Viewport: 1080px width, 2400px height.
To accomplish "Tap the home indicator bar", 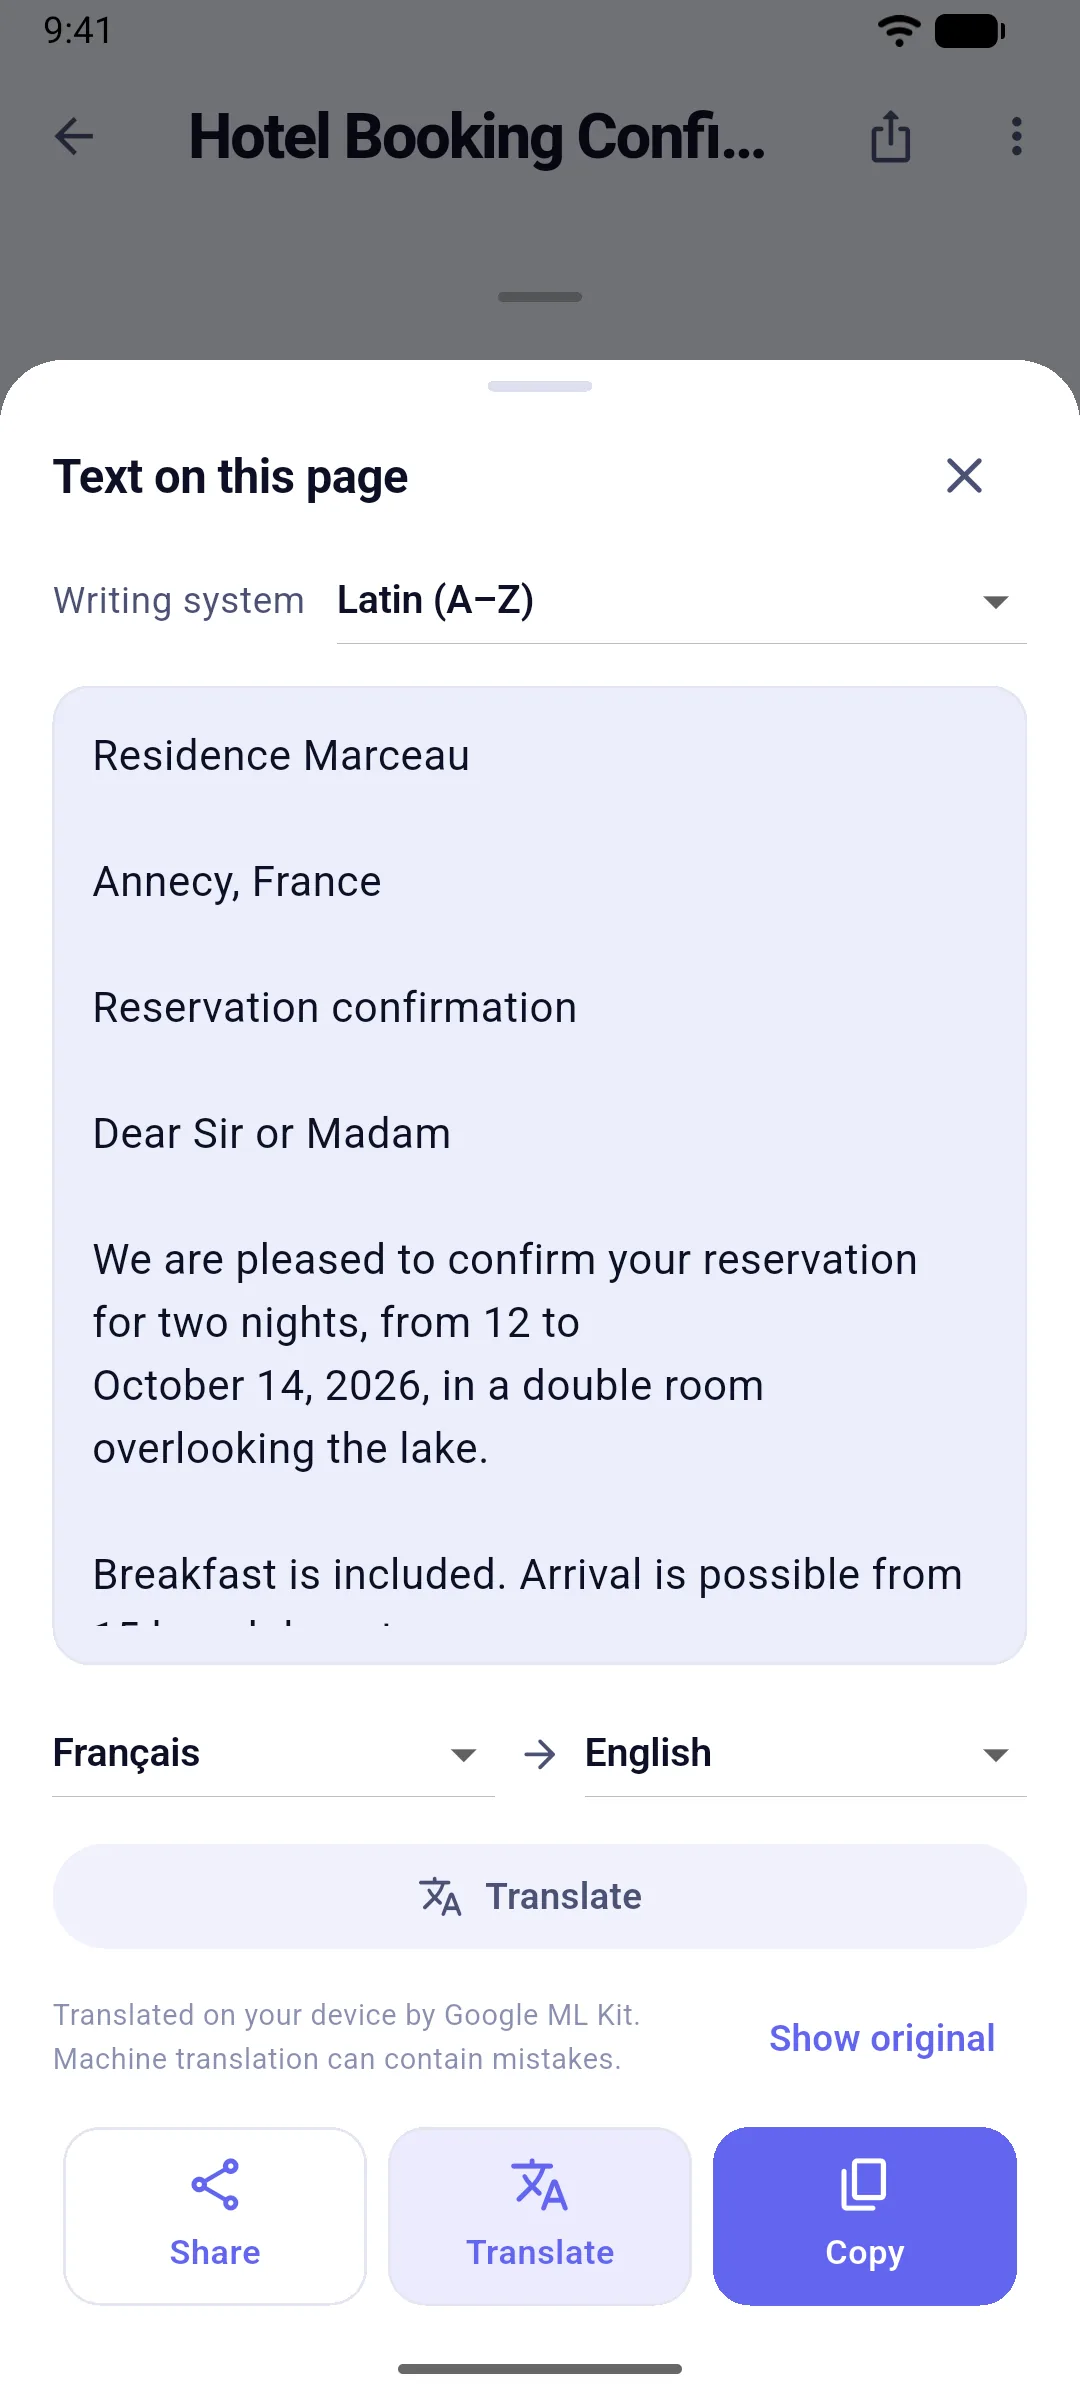I will (x=540, y=2369).
